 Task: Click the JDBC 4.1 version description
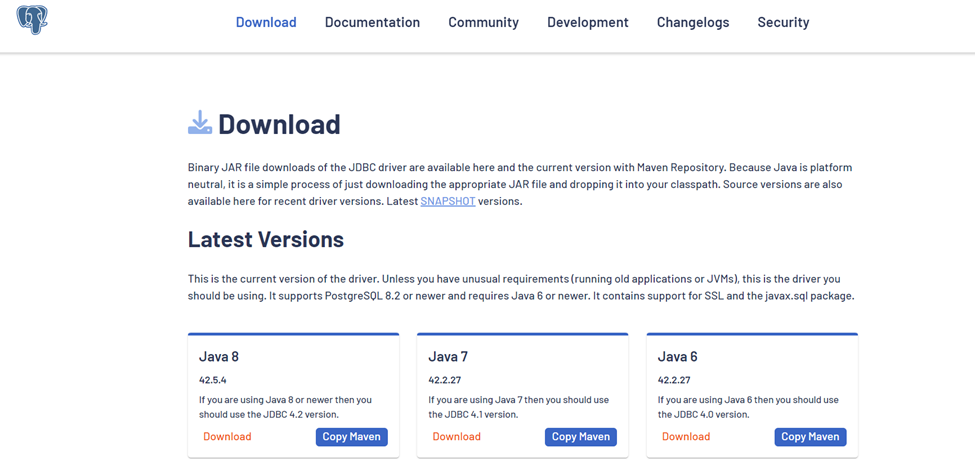[x=519, y=407]
